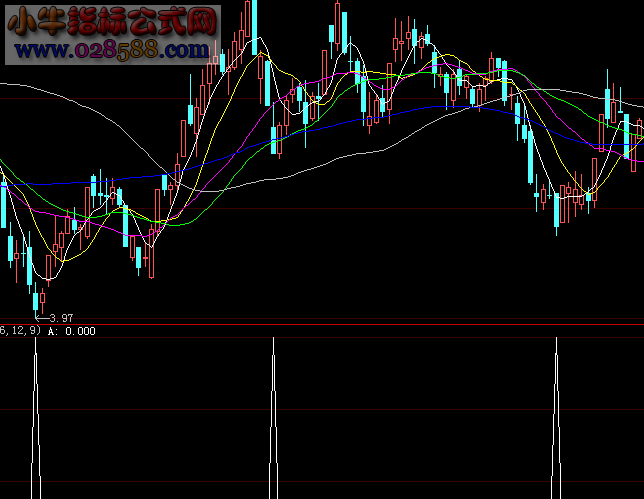Click the 小牛指标公式网 watermark logo

coord(112,20)
